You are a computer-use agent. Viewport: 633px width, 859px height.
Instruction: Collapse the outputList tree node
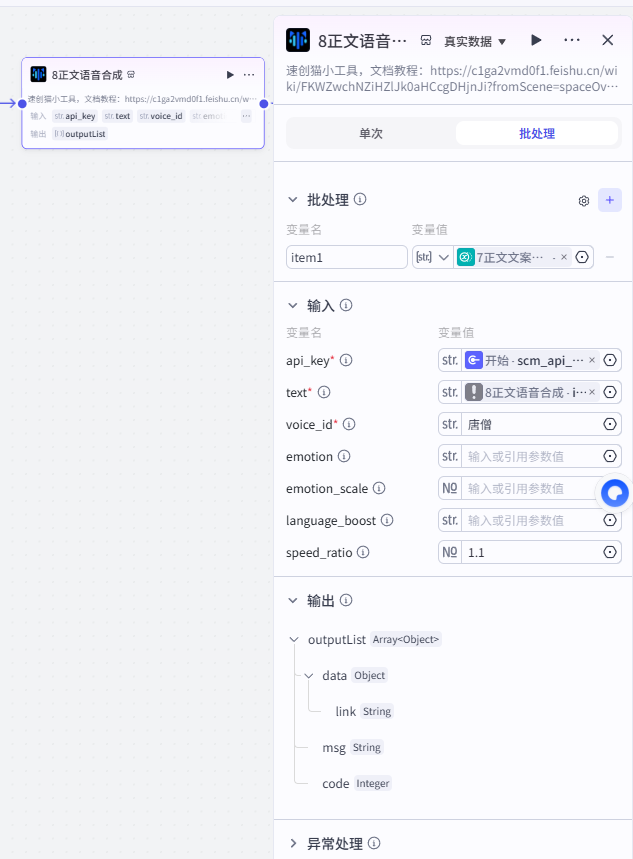294,639
